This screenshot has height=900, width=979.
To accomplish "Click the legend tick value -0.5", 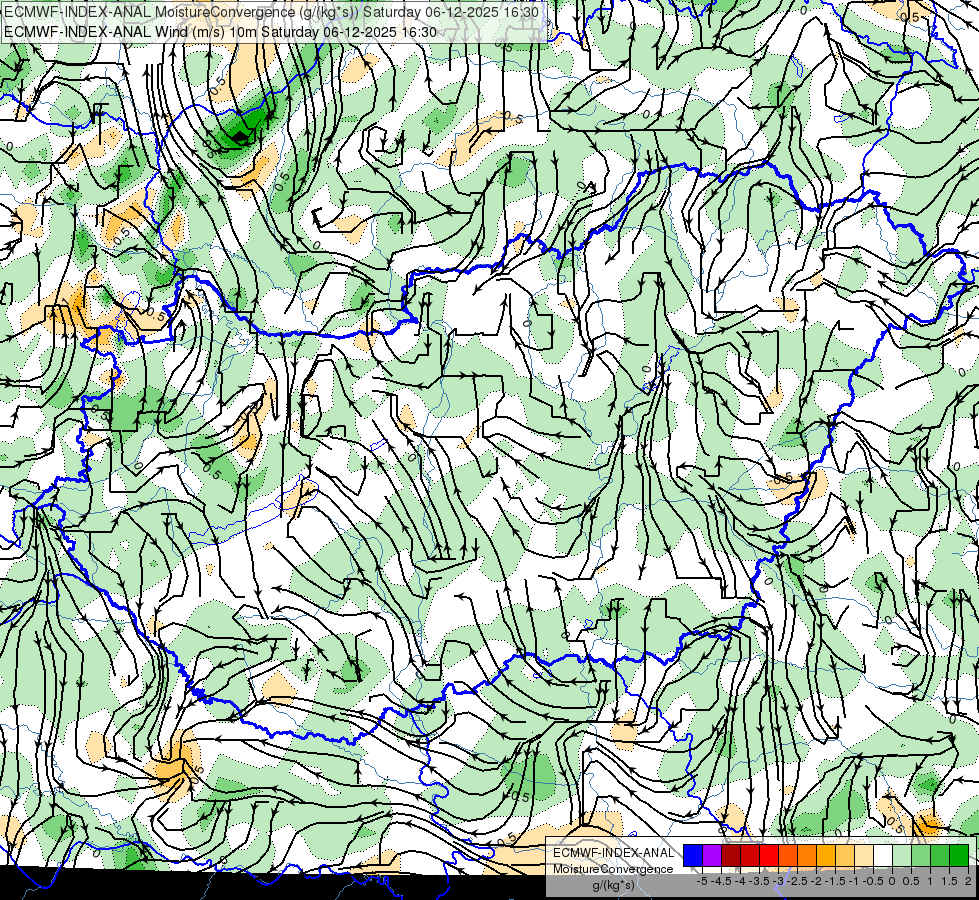I will pyautogui.click(x=873, y=881).
